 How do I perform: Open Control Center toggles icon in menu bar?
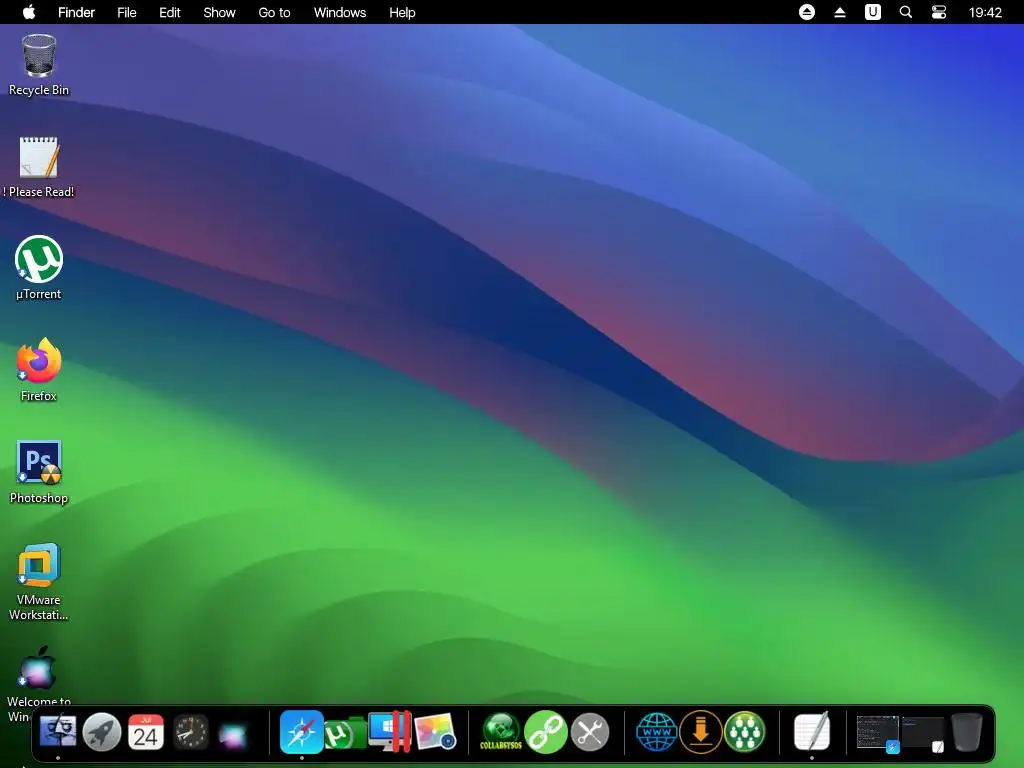pos(938,12)
